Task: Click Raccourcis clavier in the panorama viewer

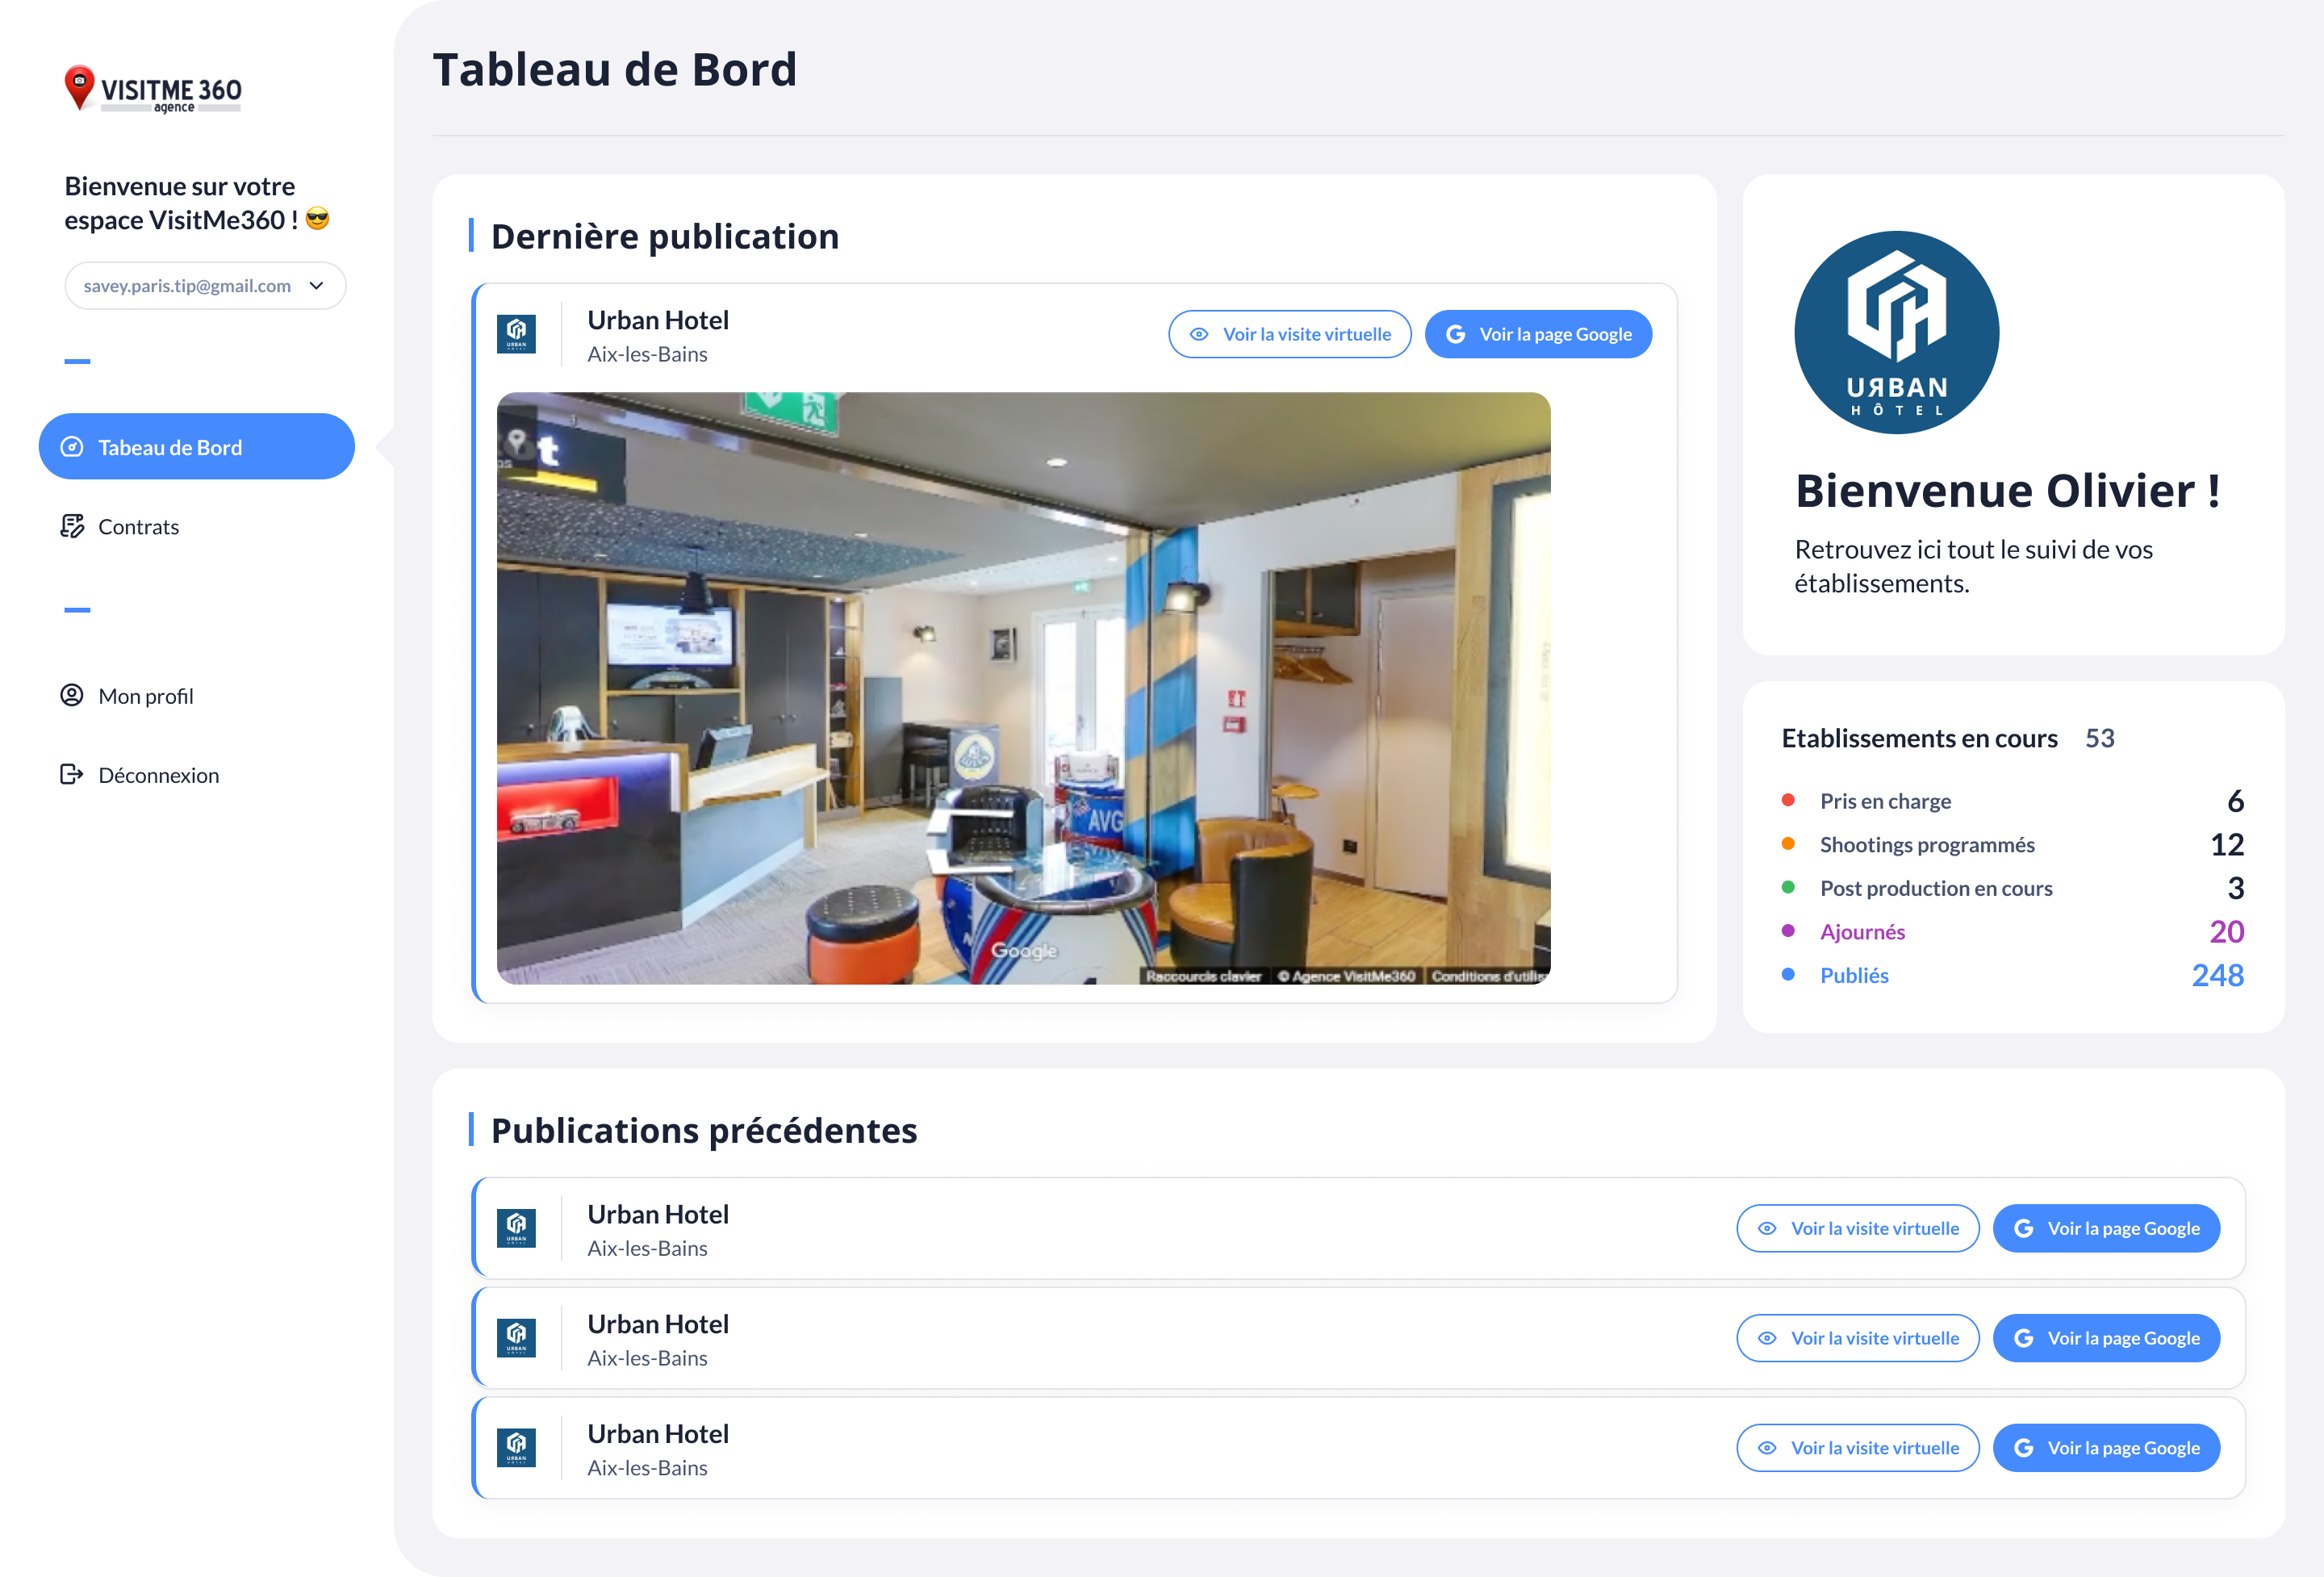Action: pyautogui.click(x=1205, y=977)
